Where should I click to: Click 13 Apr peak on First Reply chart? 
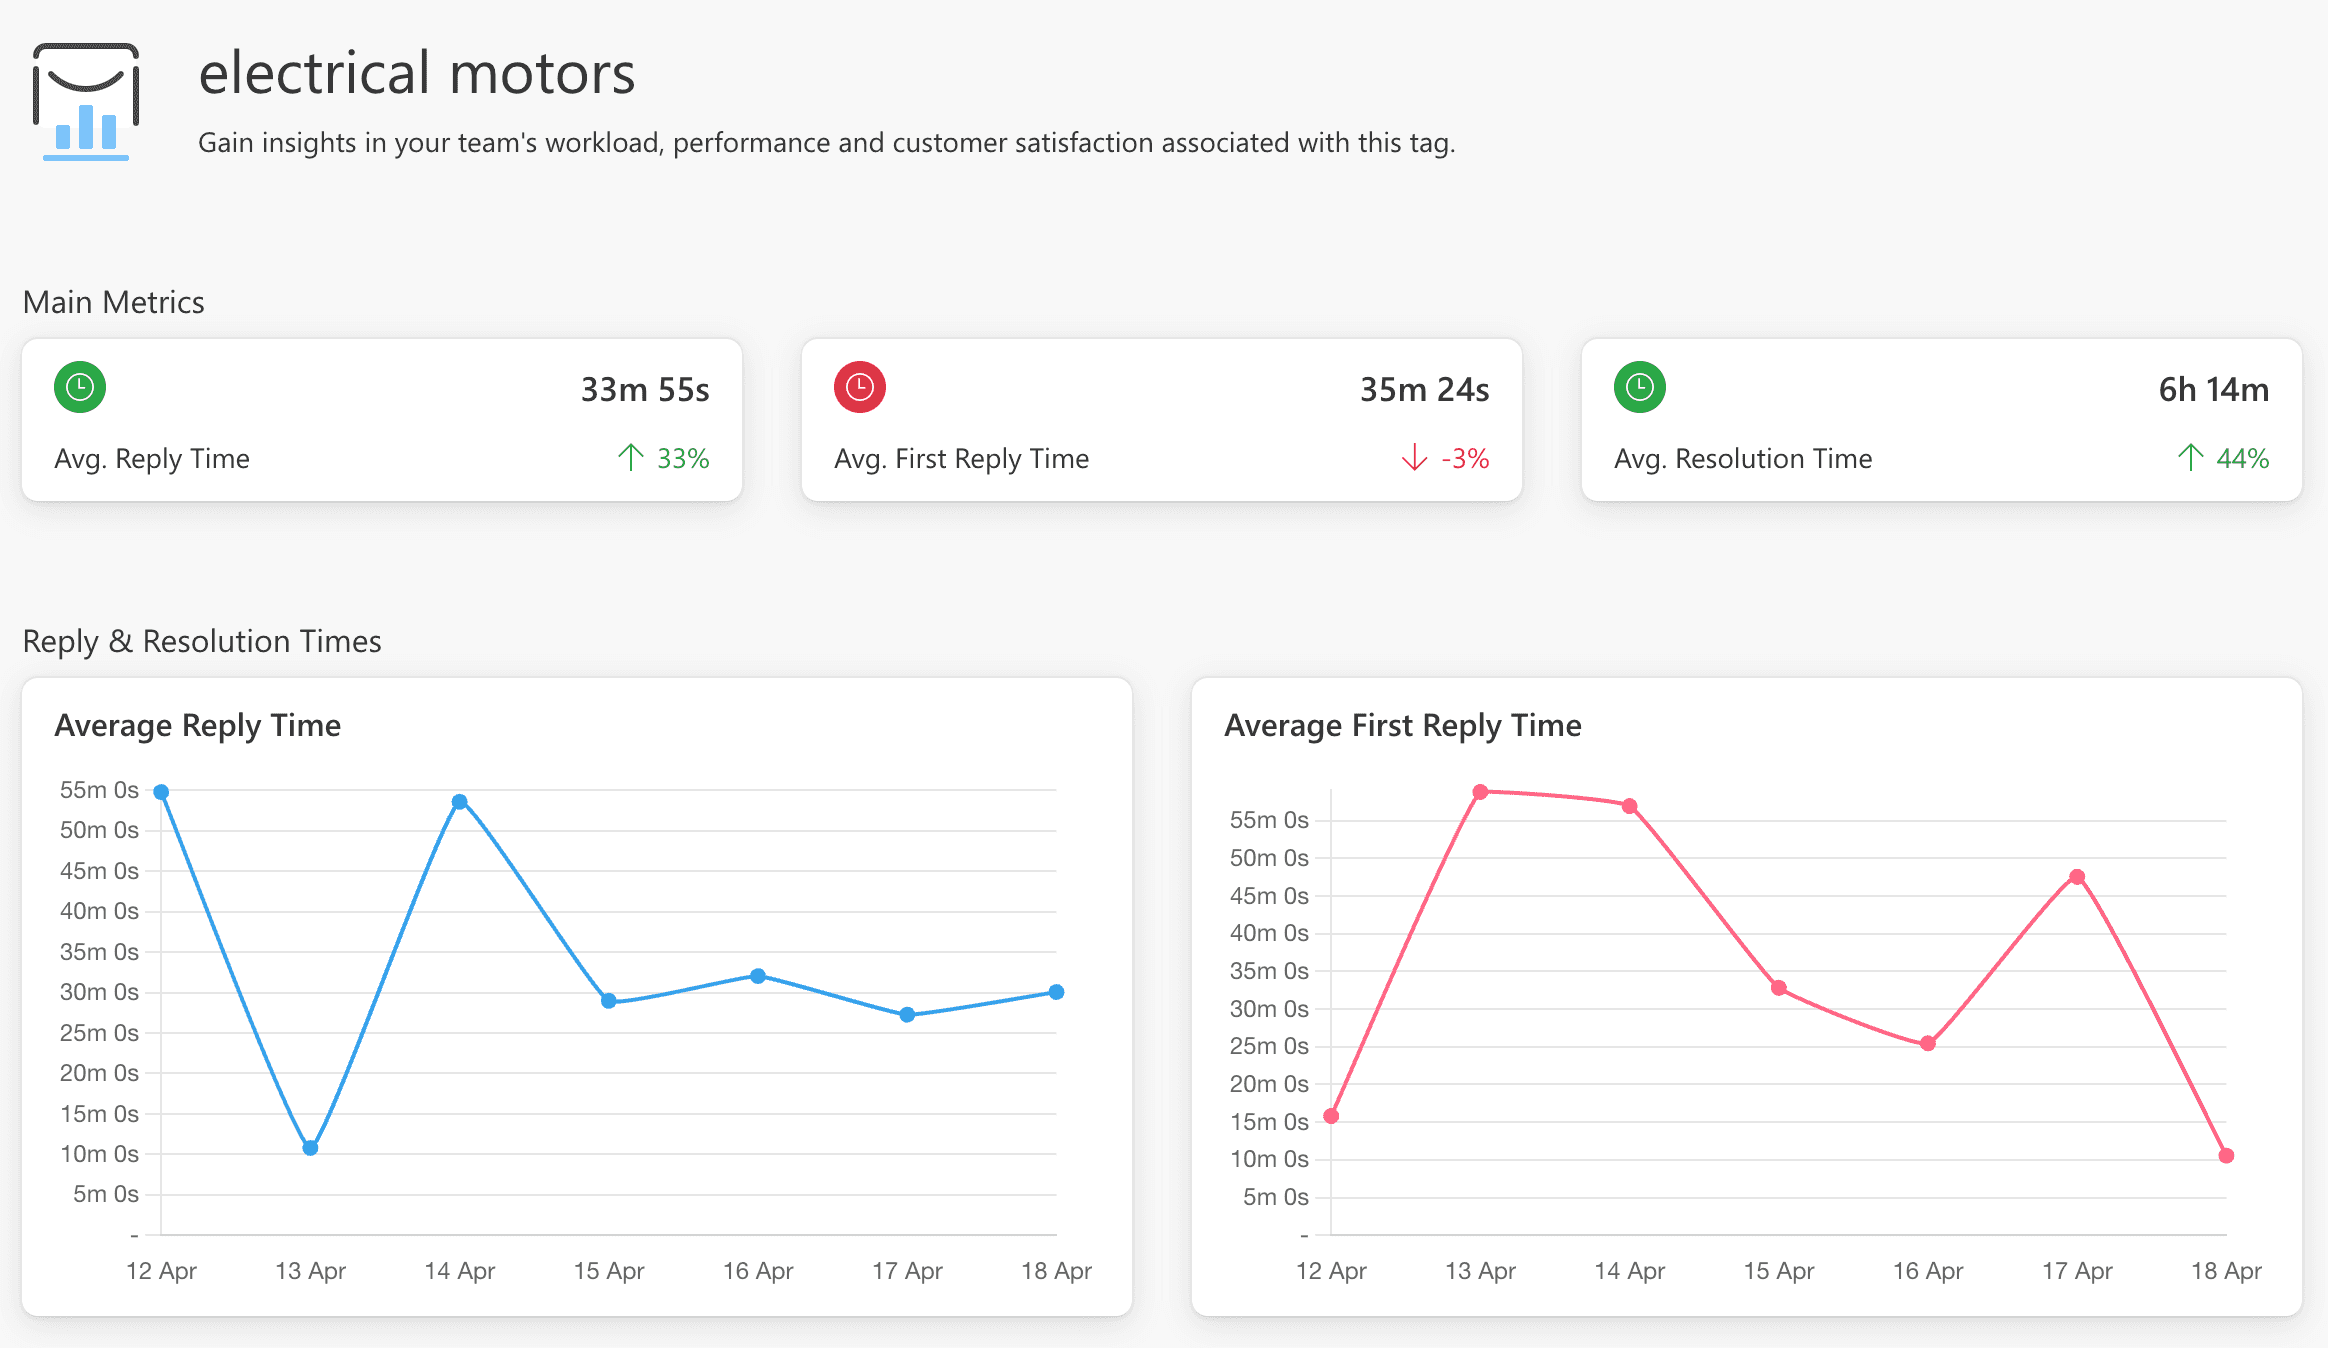1480,792
